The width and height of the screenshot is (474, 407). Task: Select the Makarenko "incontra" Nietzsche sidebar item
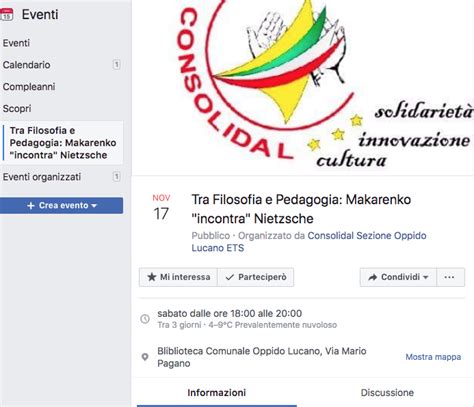pyautogui.click(x=63, y=143)
